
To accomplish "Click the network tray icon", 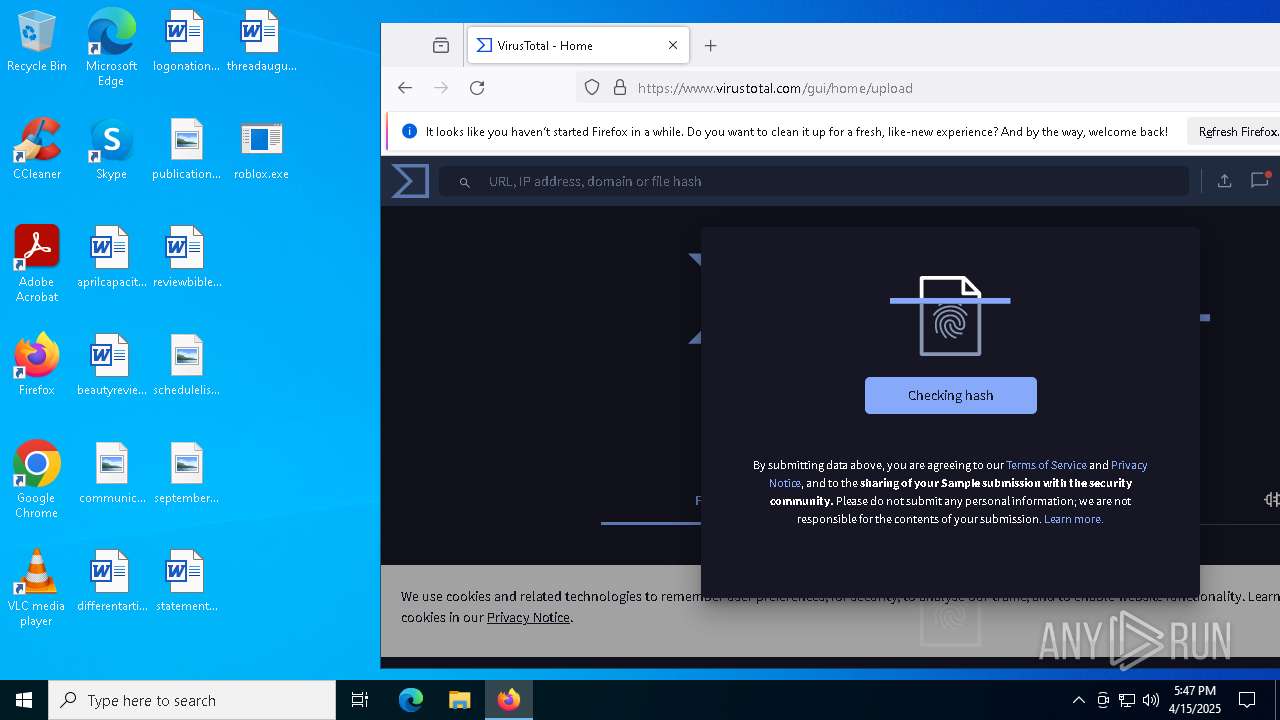I will click(1127, 700).
